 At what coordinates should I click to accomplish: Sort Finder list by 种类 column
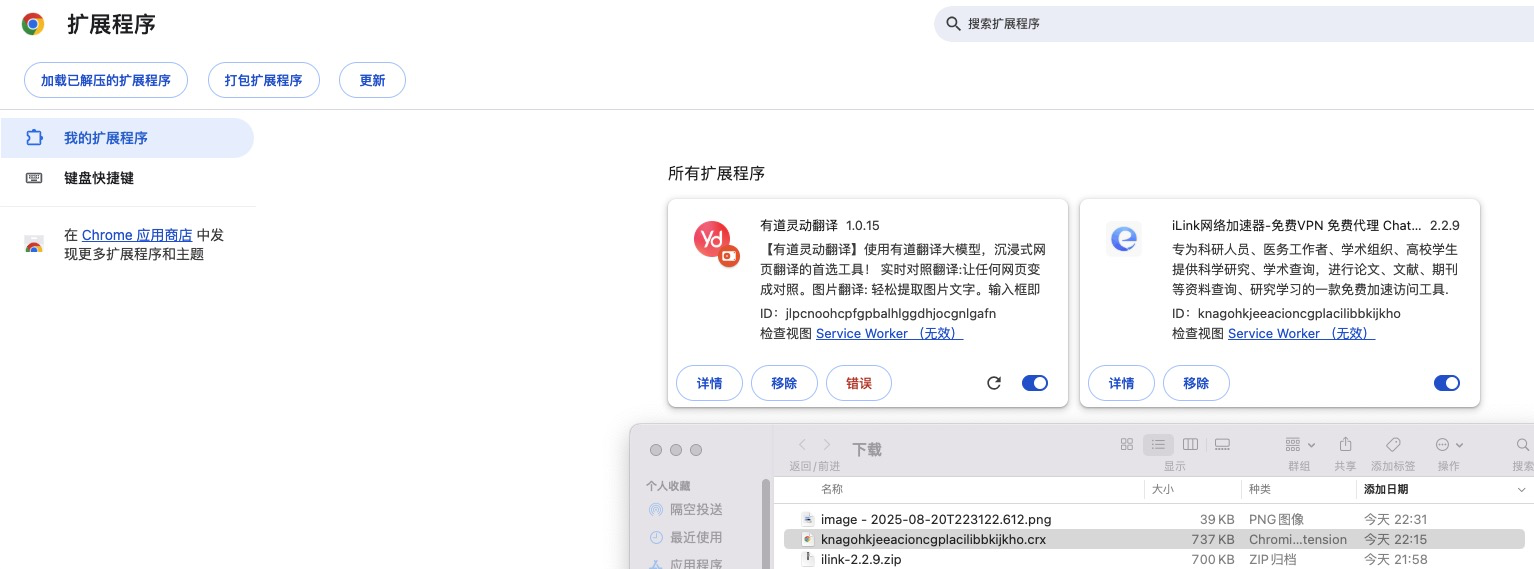click(x=1259, y=489)
